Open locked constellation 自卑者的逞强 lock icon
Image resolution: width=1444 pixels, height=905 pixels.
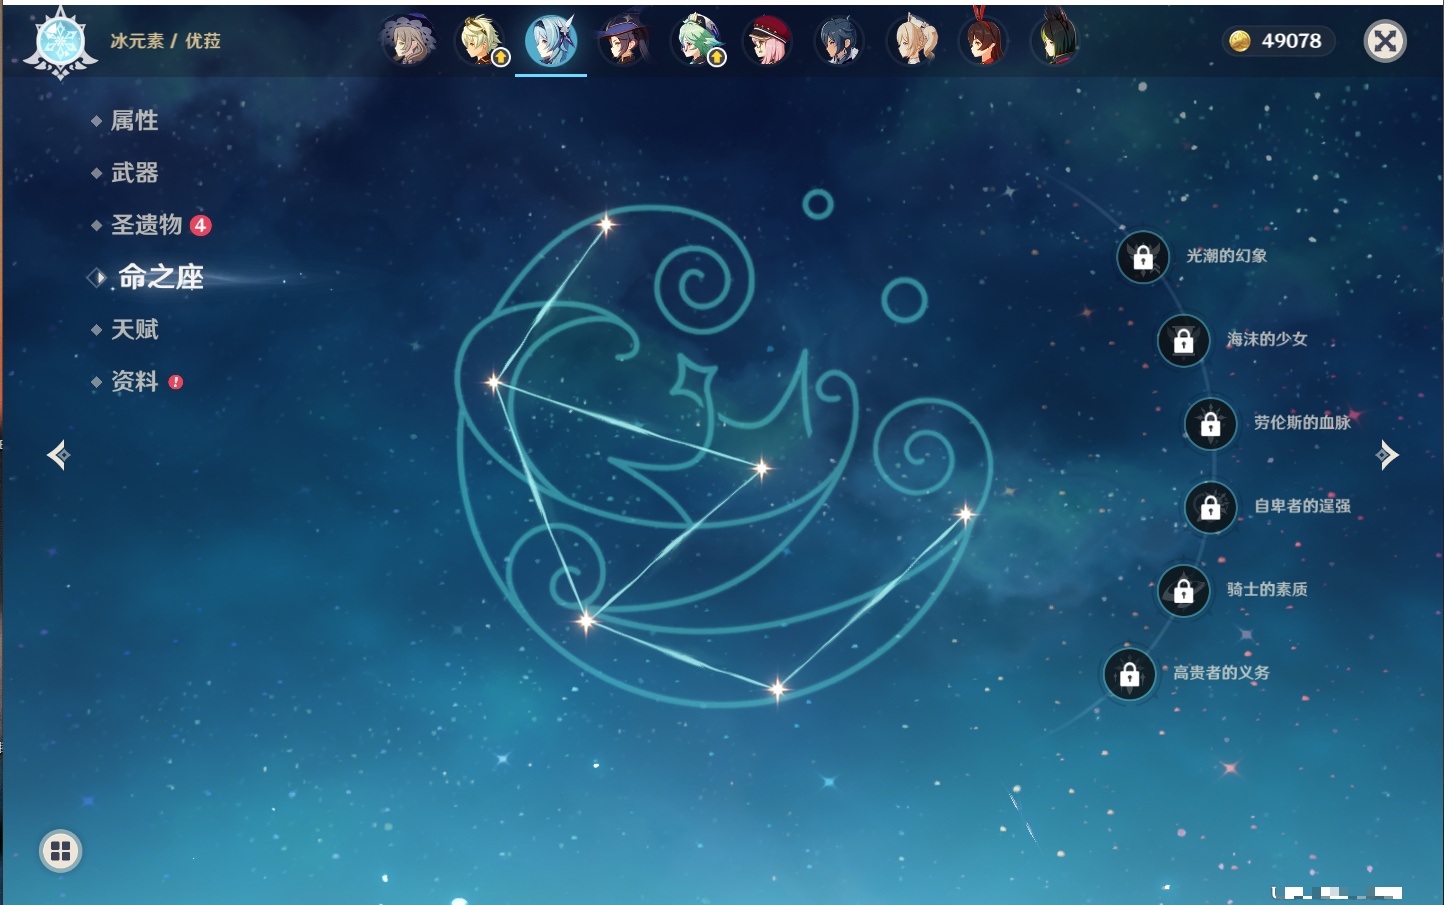point(1211,507)
